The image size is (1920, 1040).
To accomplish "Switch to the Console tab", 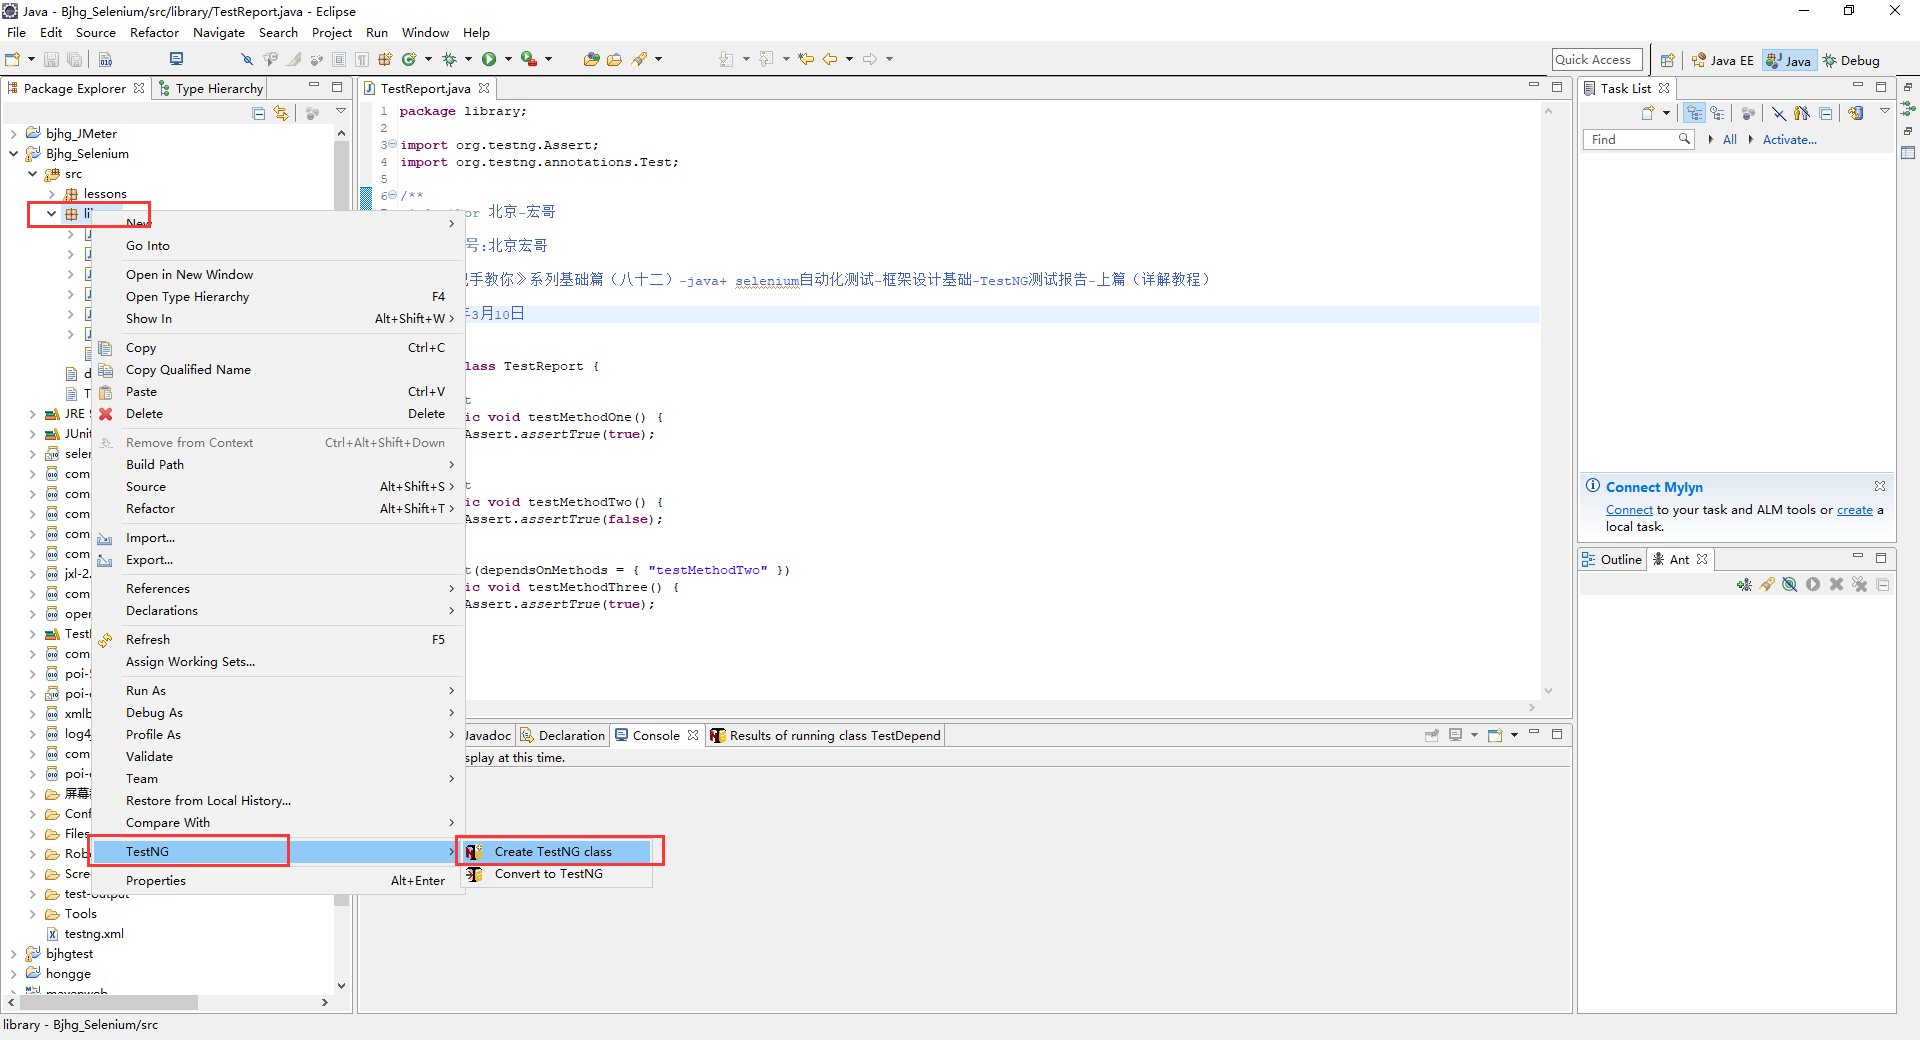I will pos(655,736).
